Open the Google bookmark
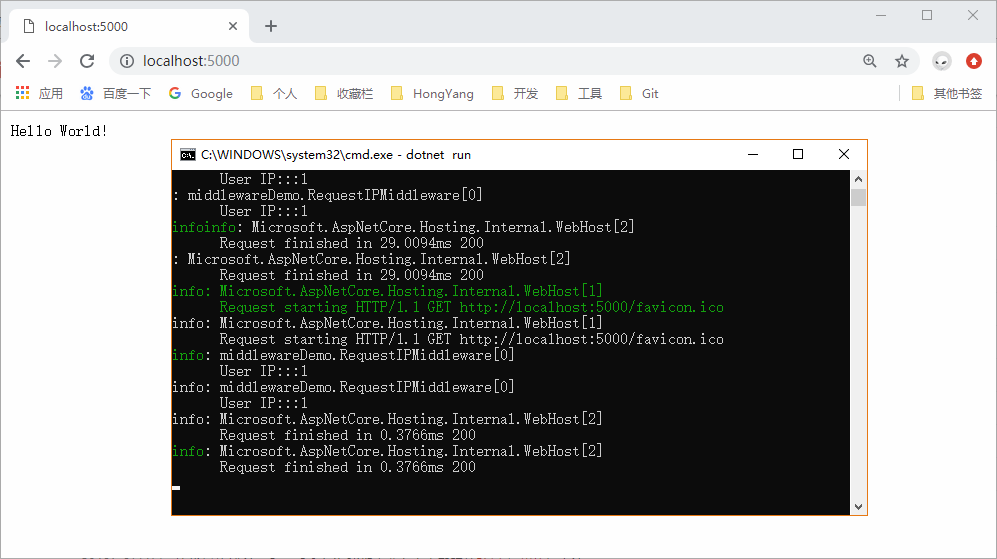This screenshot has width=997, height=559. pos(201,93)
